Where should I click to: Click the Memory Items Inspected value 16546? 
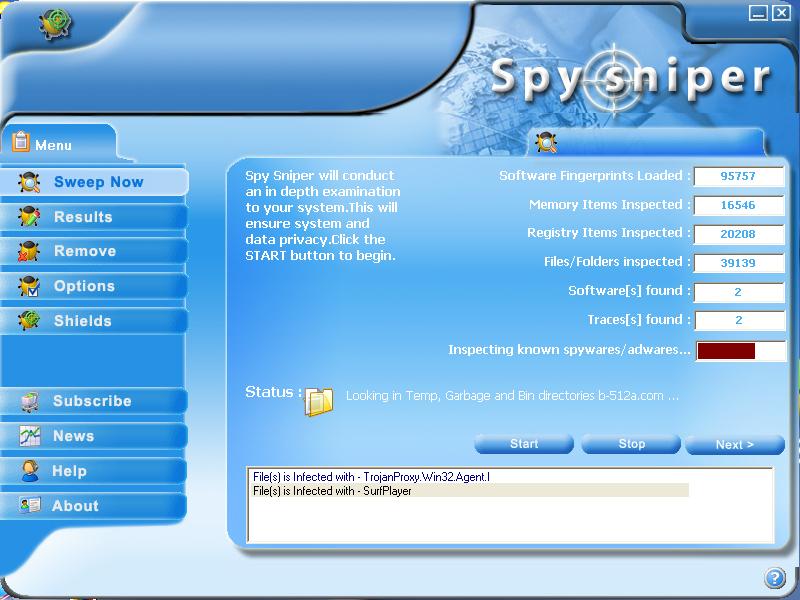coord(738,205)
